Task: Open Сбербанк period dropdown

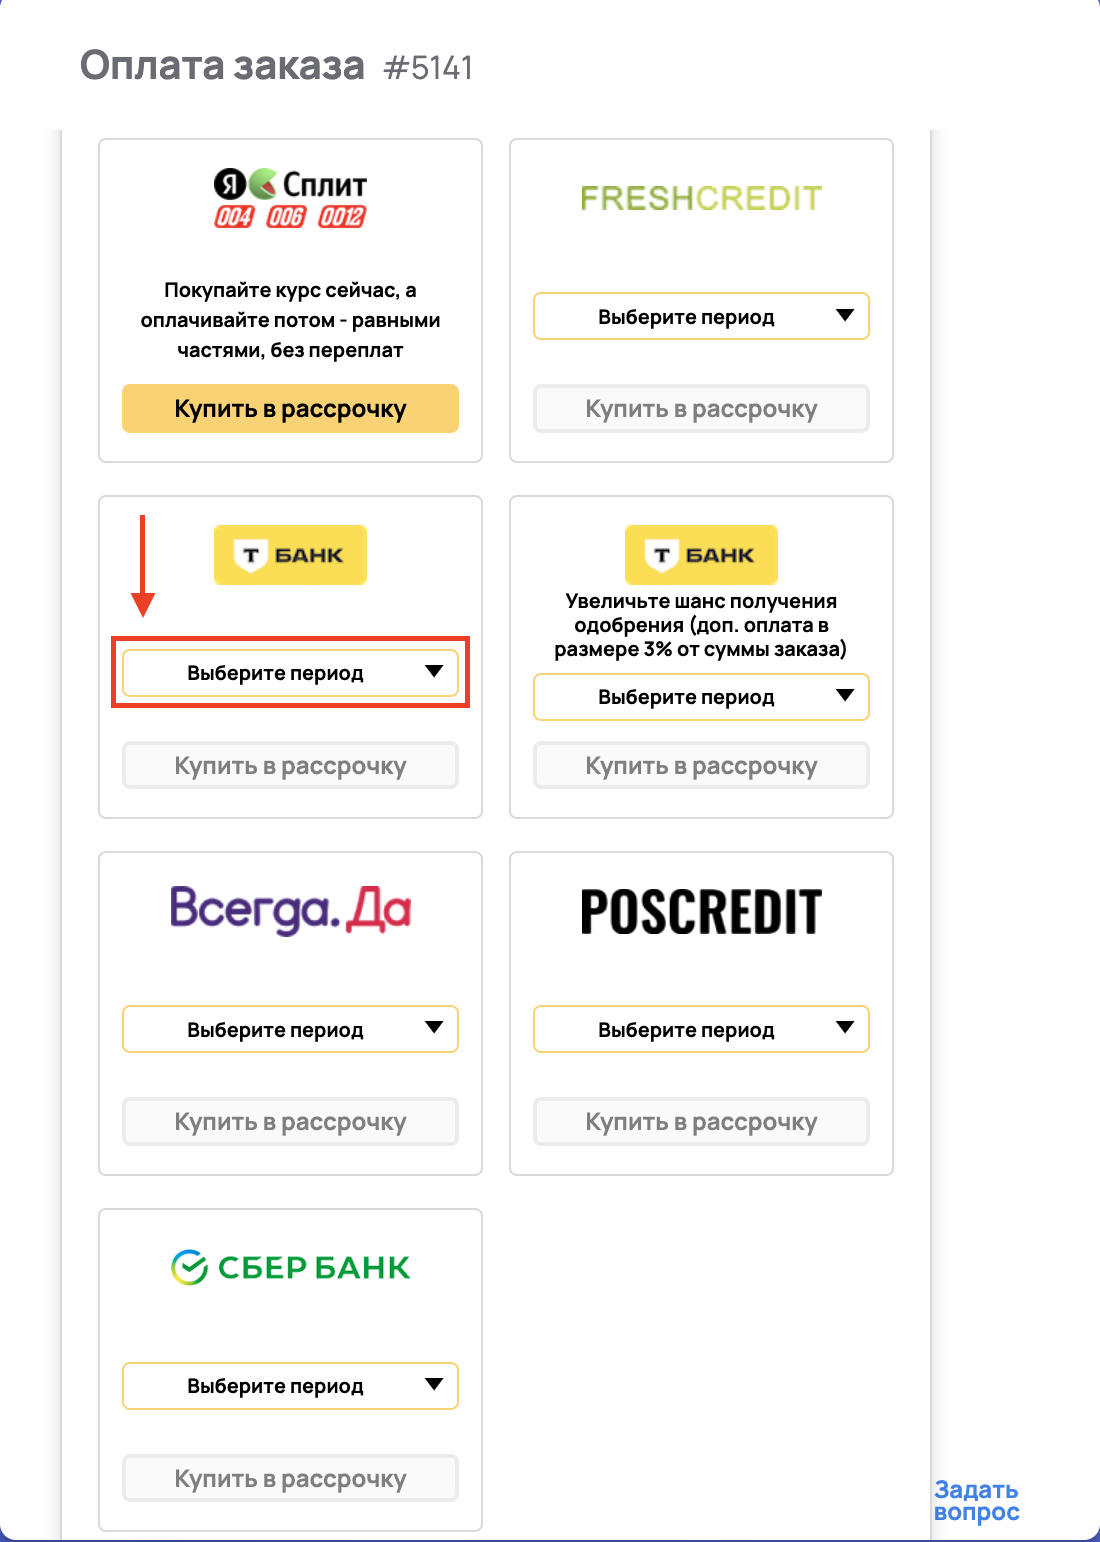Action: [290, 1386]
